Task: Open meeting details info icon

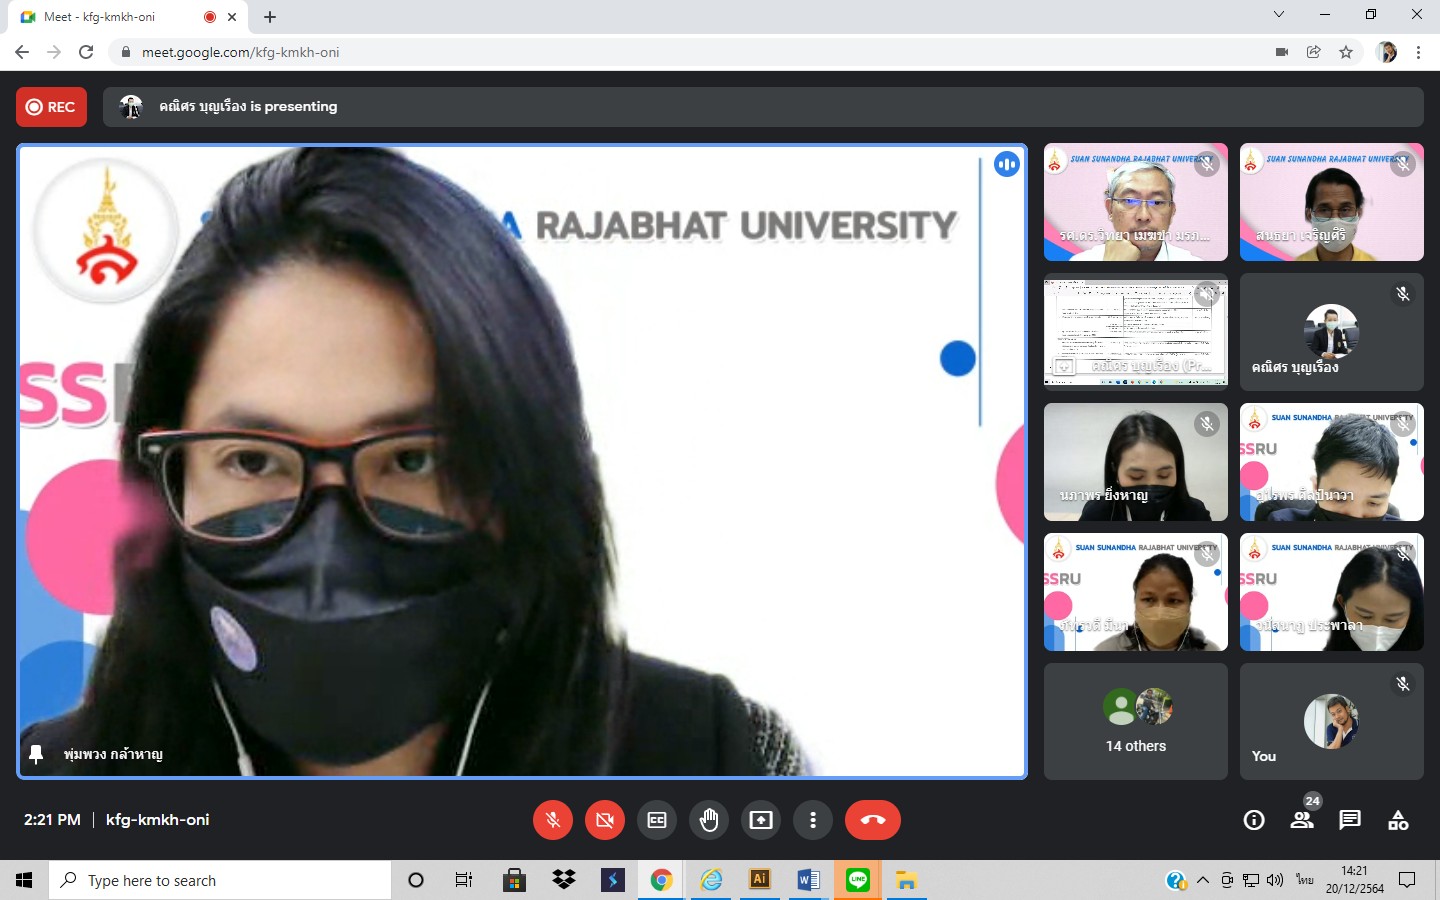Action: point(1253,820)
